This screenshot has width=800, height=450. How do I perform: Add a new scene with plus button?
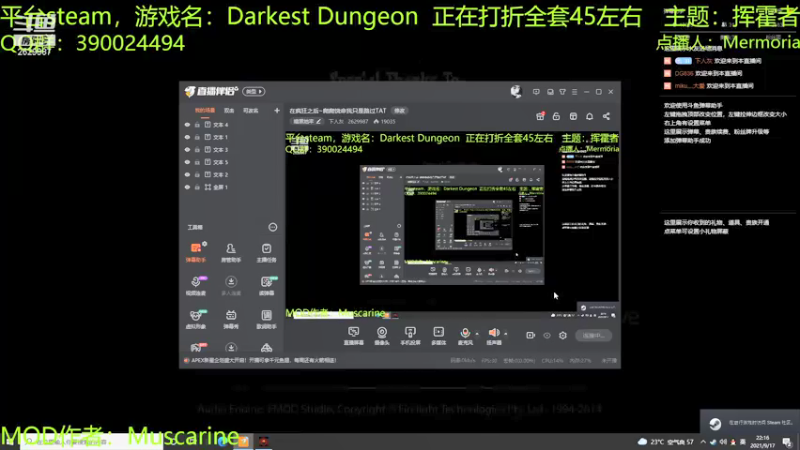pos(277,110)
